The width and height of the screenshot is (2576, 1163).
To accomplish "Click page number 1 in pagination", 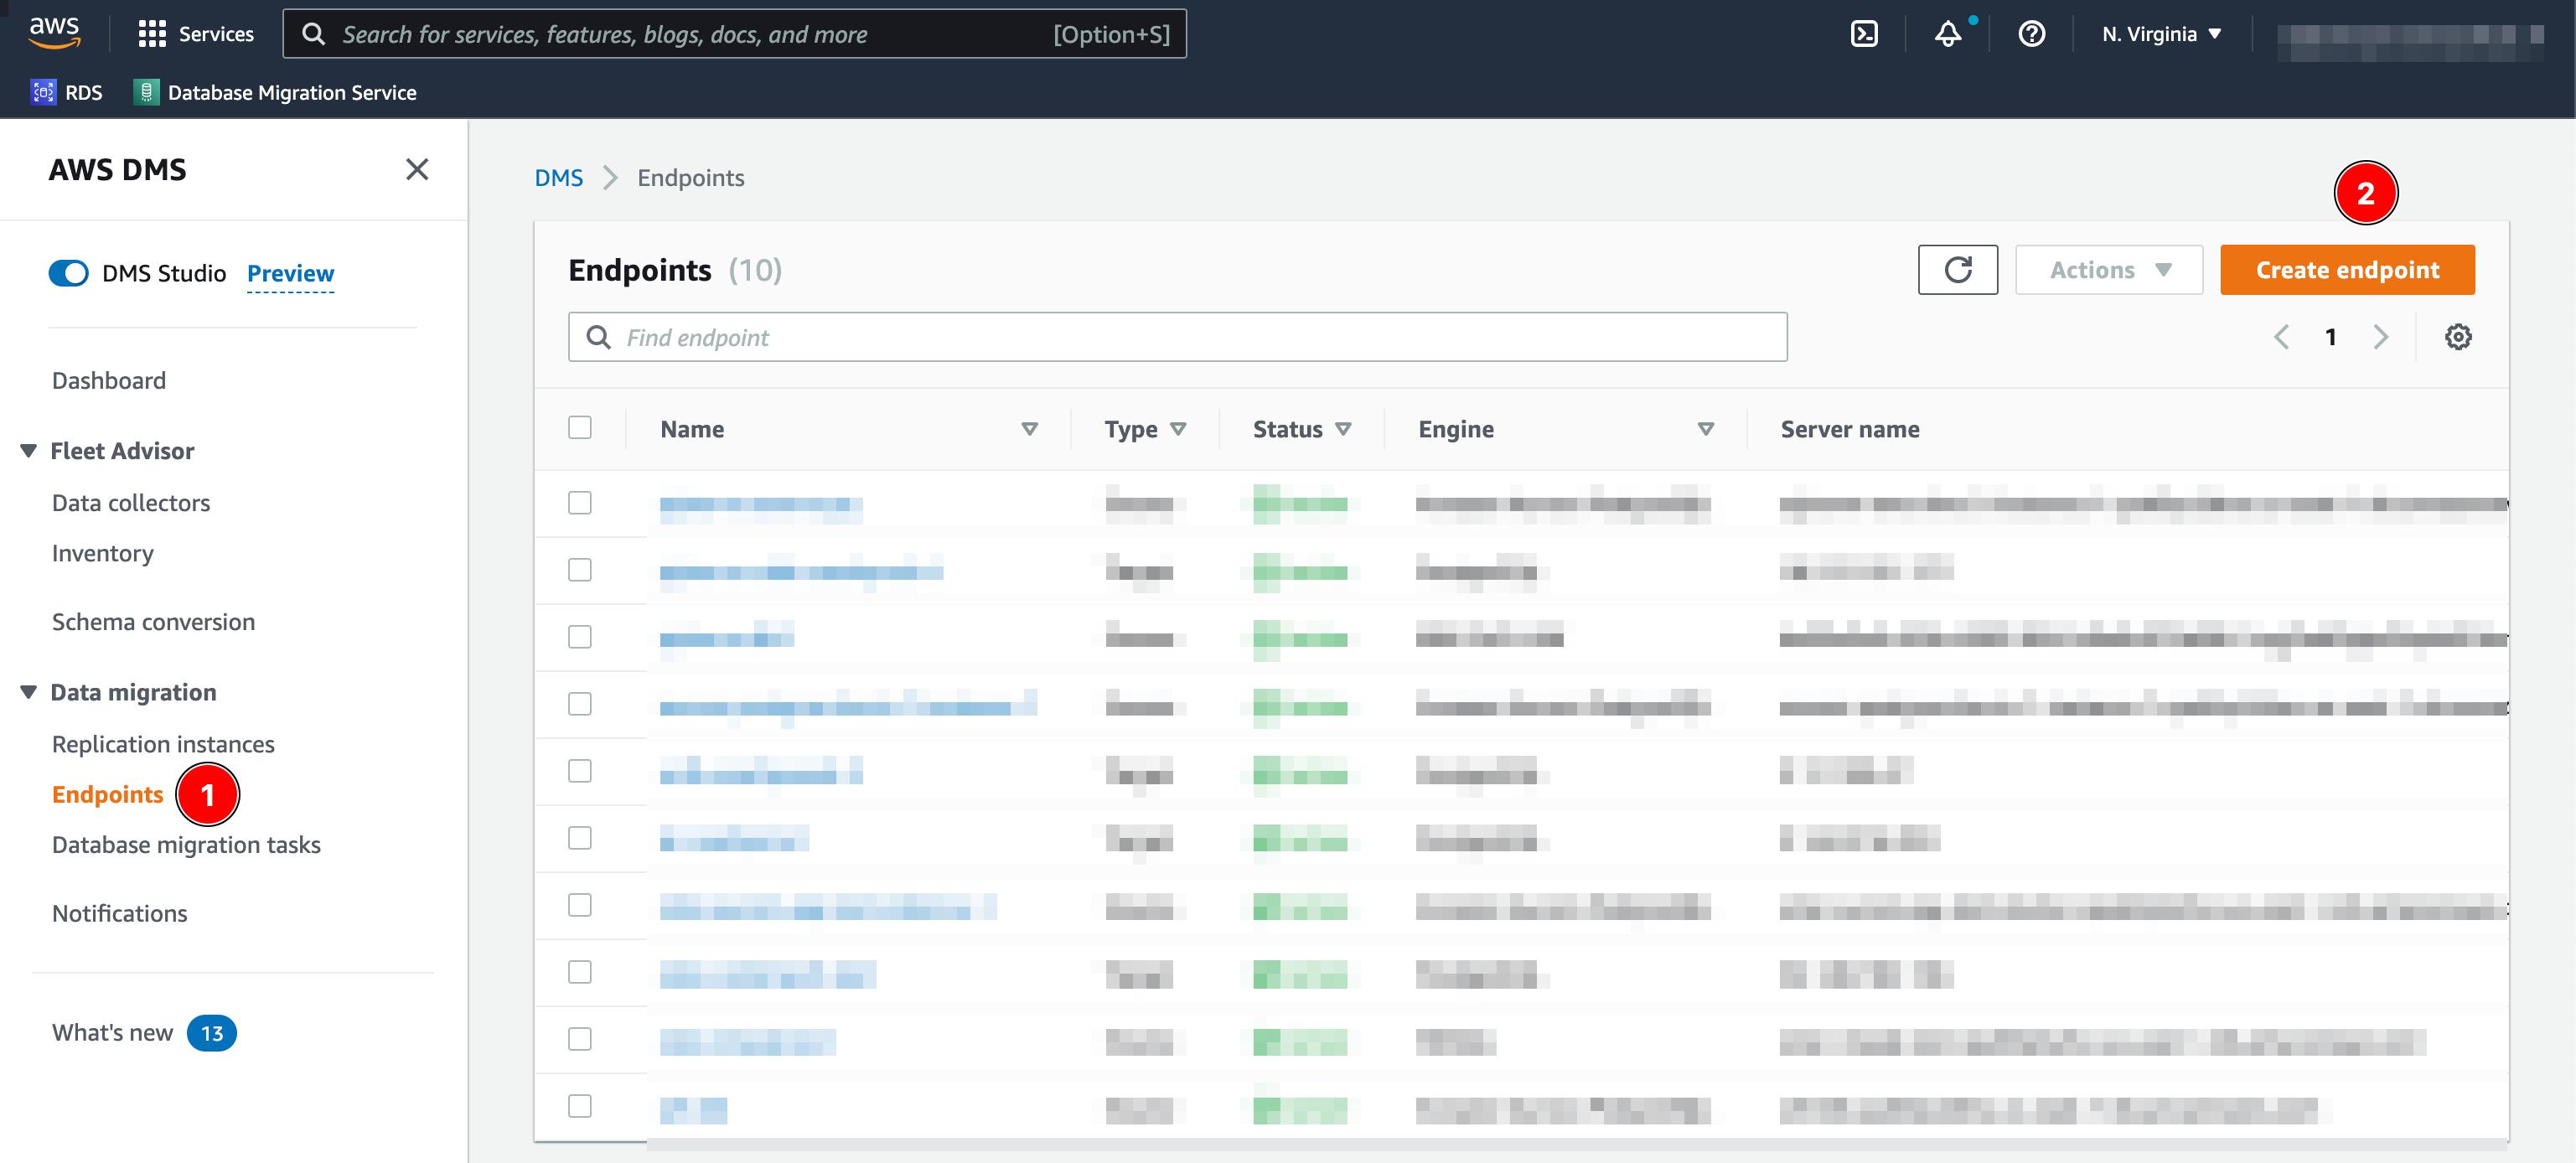I will pos(2331,337).
